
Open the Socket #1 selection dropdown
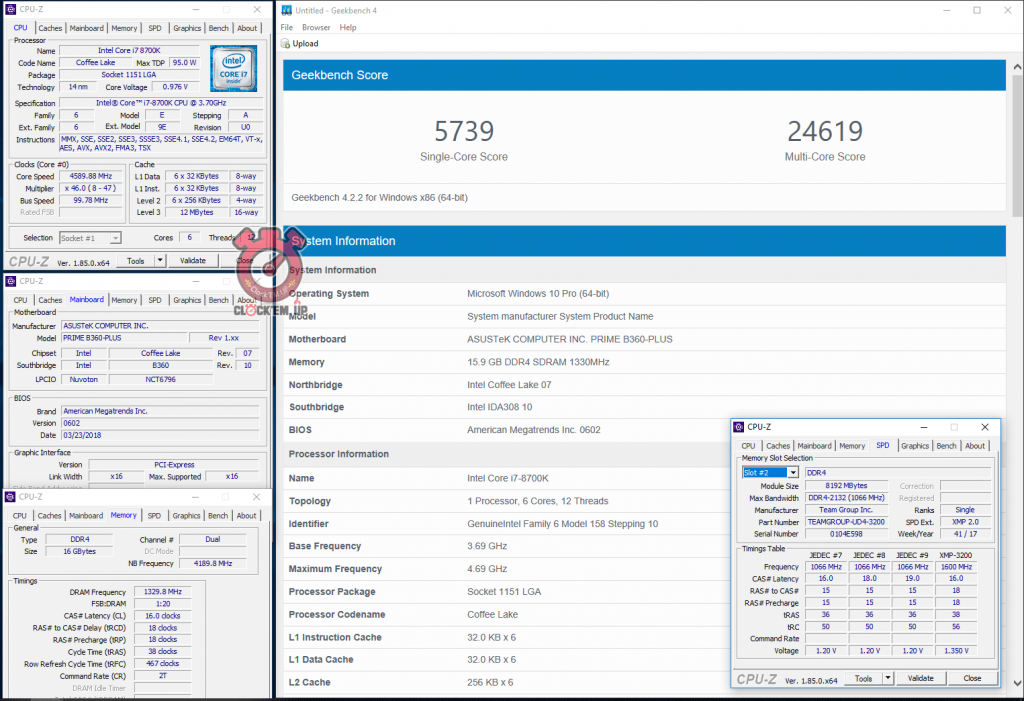(116, 238)
